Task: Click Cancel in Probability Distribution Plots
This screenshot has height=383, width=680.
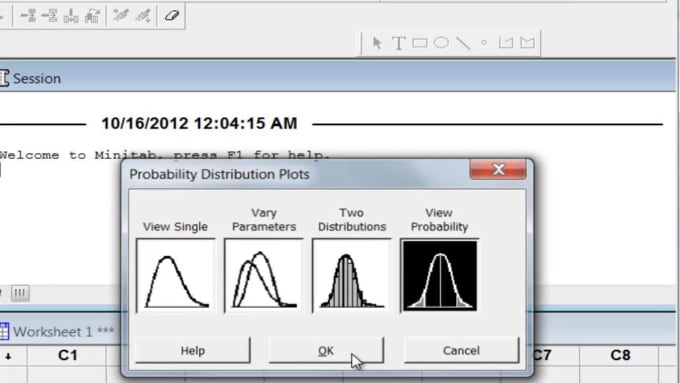Action: 461,350
